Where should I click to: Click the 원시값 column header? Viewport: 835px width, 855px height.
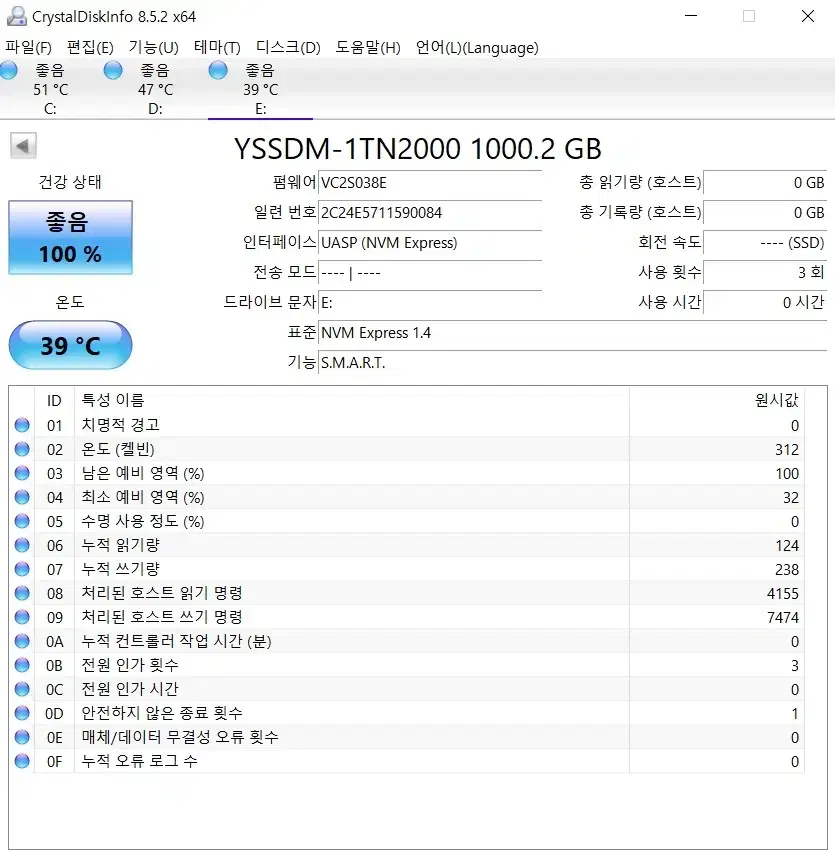point(717,400)
